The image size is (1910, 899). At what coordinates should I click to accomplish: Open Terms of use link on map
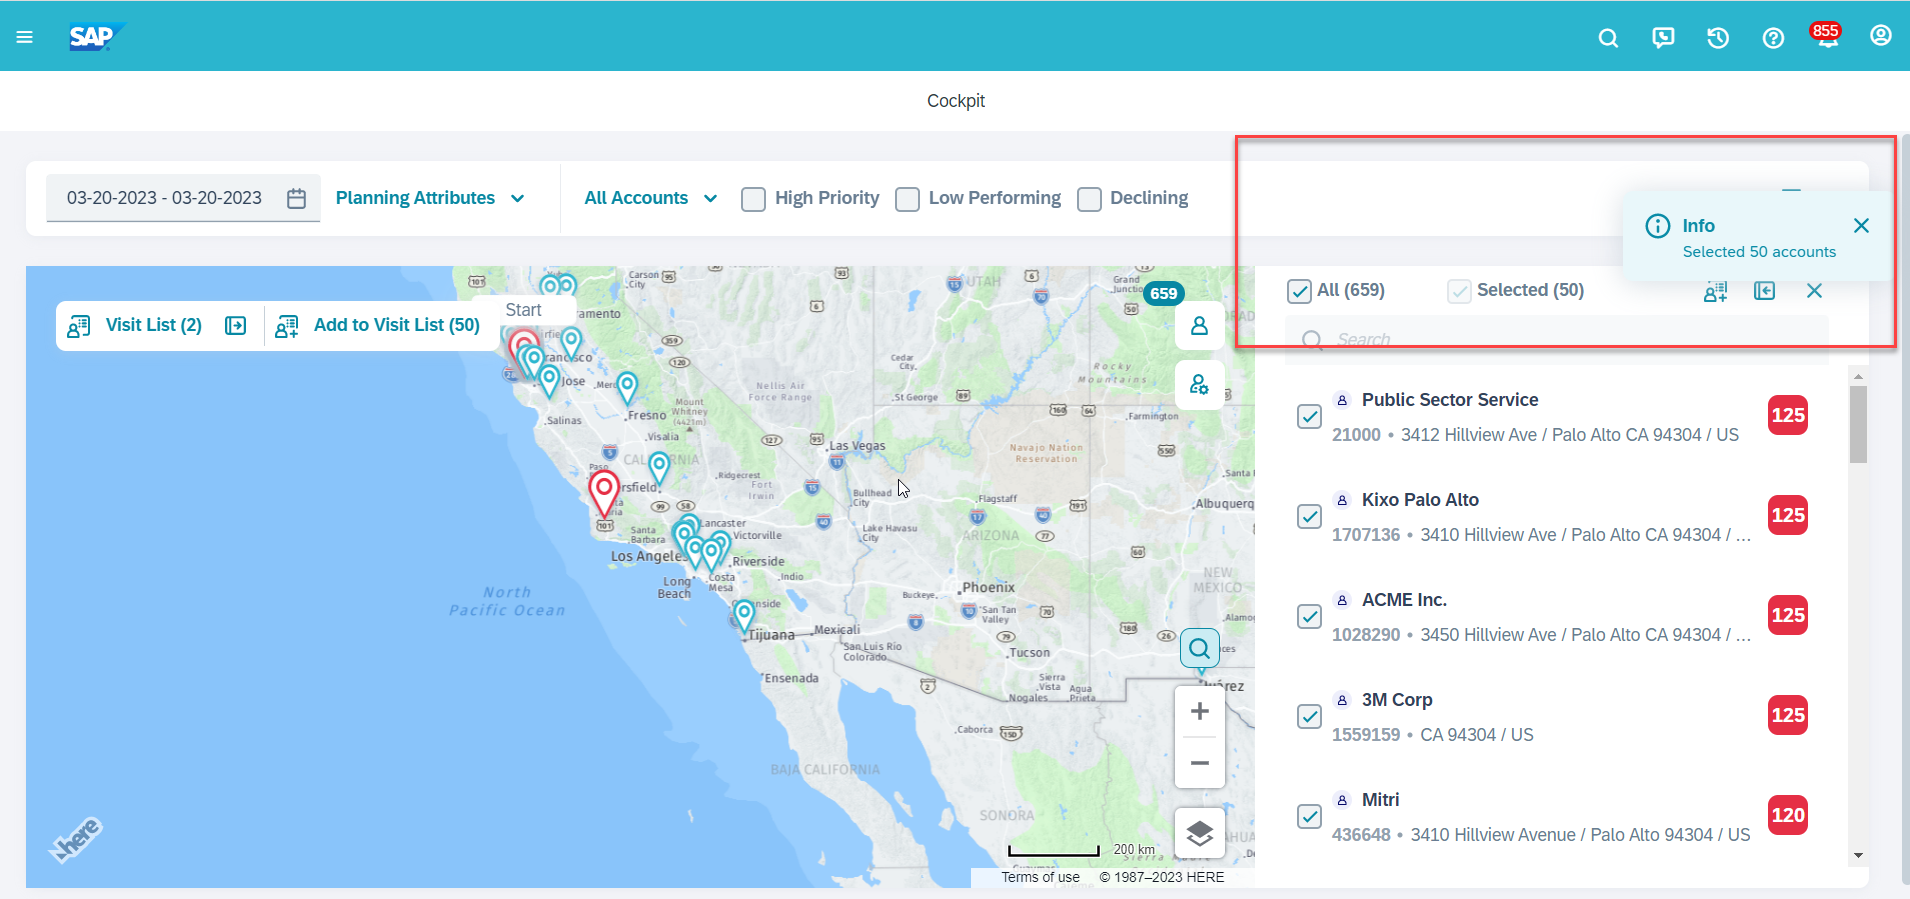tap(1040, 877)
